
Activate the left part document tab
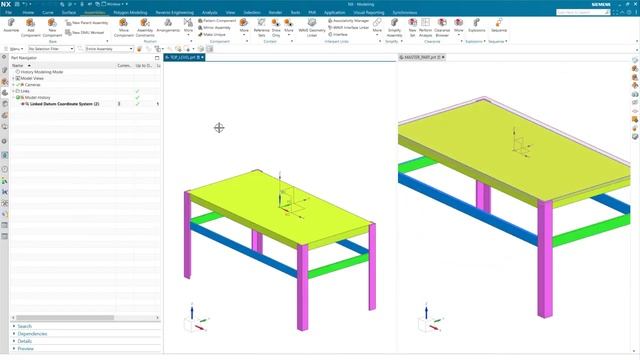184,58
